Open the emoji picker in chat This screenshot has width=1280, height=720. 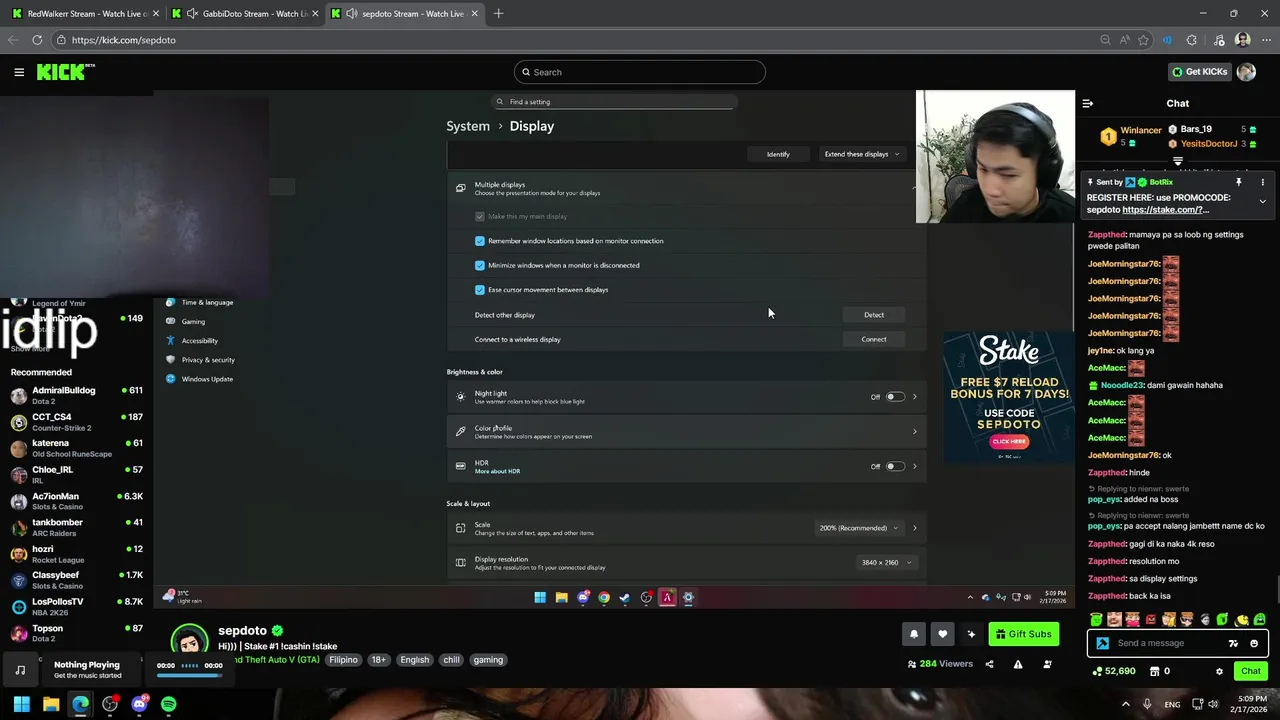[1254, 643]
